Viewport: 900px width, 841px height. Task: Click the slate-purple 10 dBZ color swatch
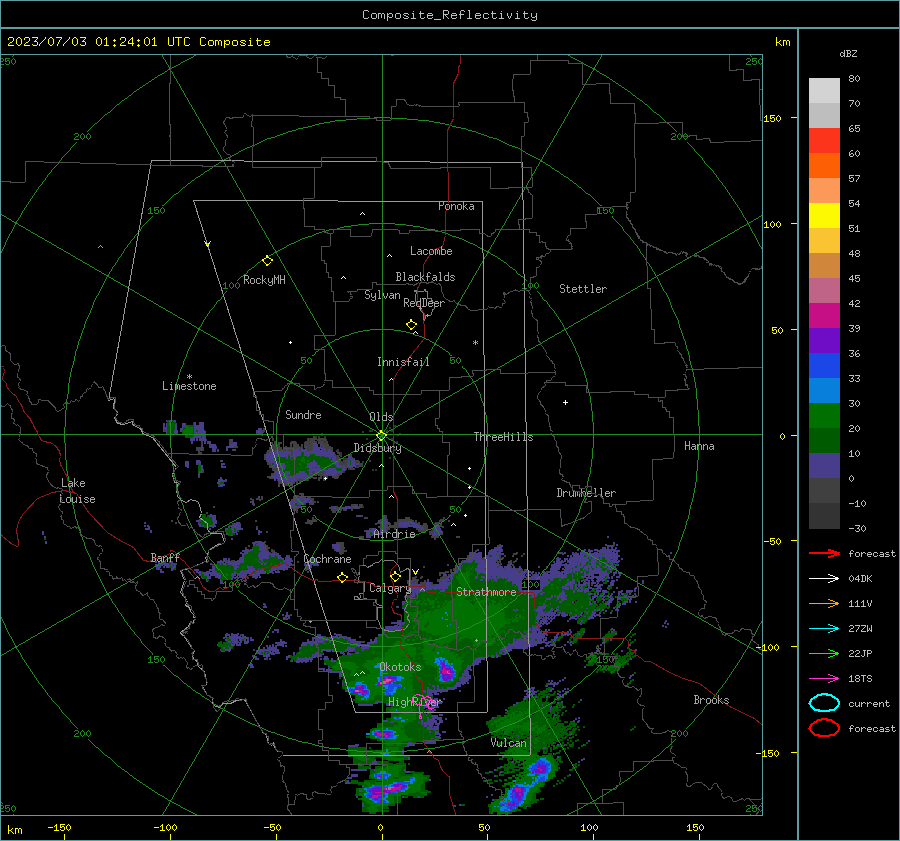coord(824,466)
